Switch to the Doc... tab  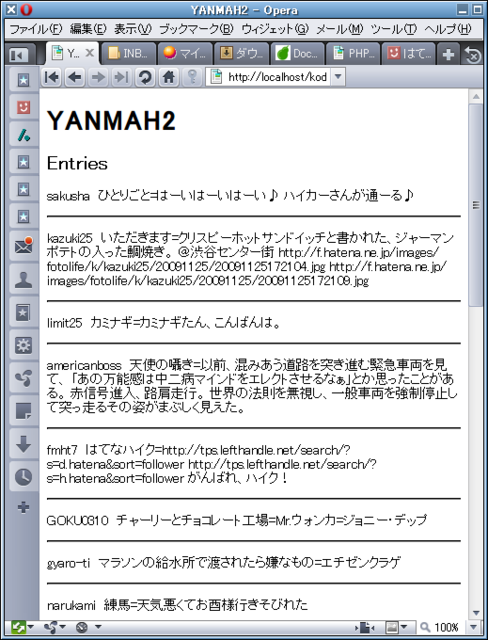click(297, 53)
